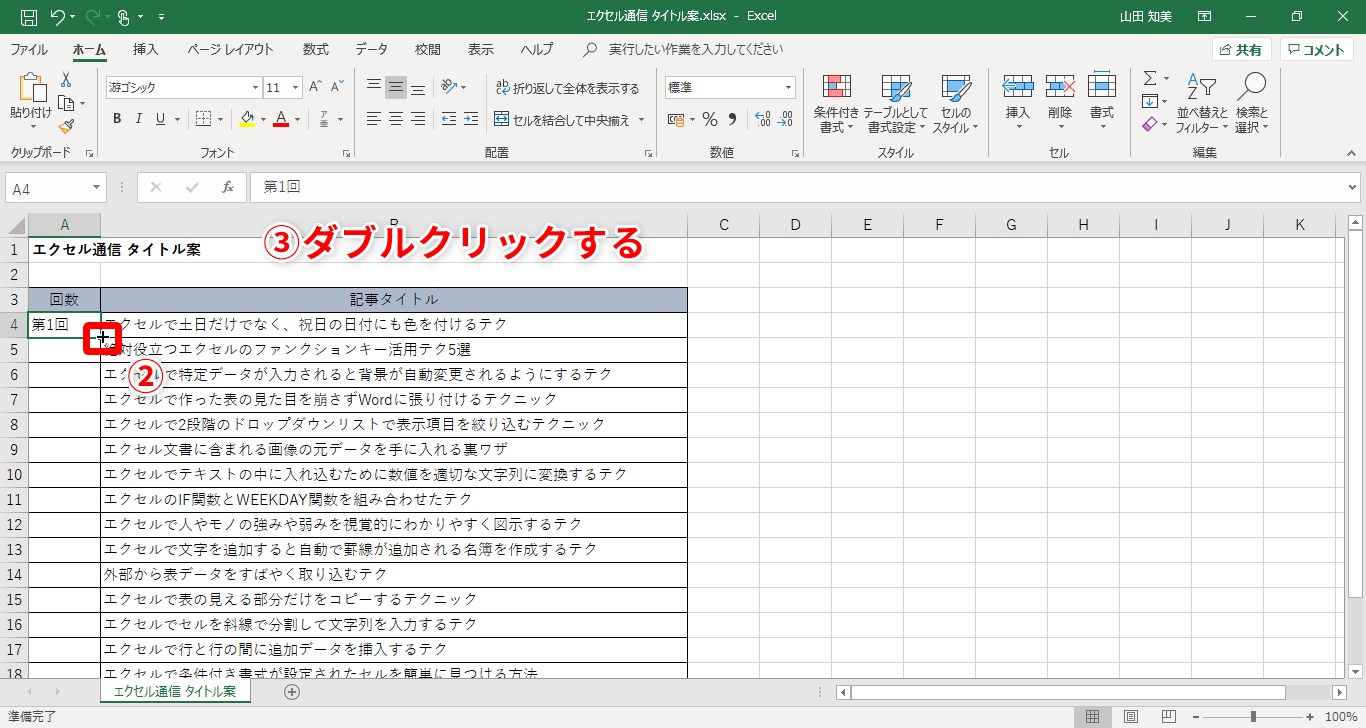
Task: Toggle 折り返して全体を表示する wrap text
Action: [567, 88]
